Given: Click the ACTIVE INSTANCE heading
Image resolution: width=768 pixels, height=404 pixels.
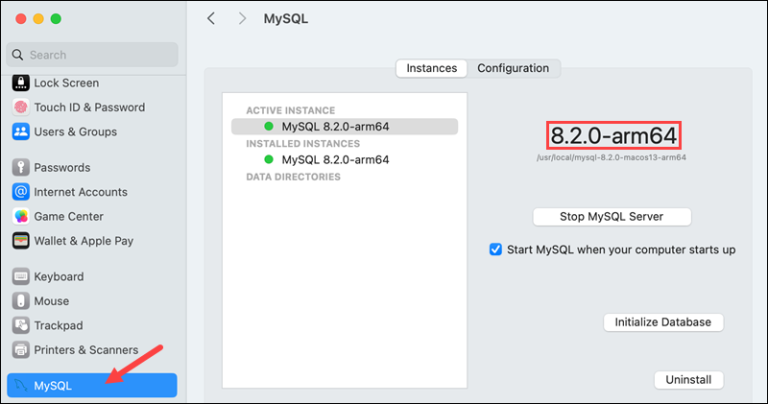Looking at the screenshot, I should click(x=290, y=111).
